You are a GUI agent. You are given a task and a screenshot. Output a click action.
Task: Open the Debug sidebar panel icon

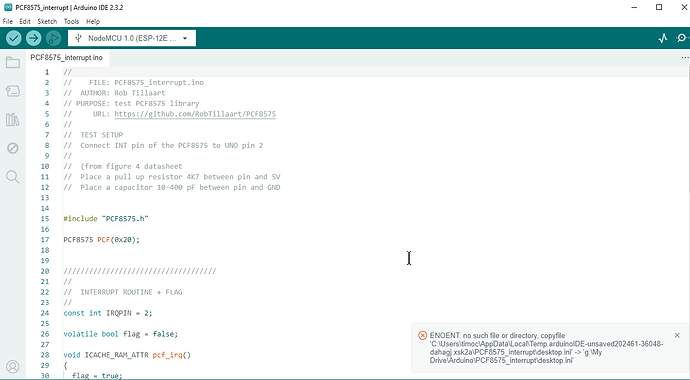13,148
